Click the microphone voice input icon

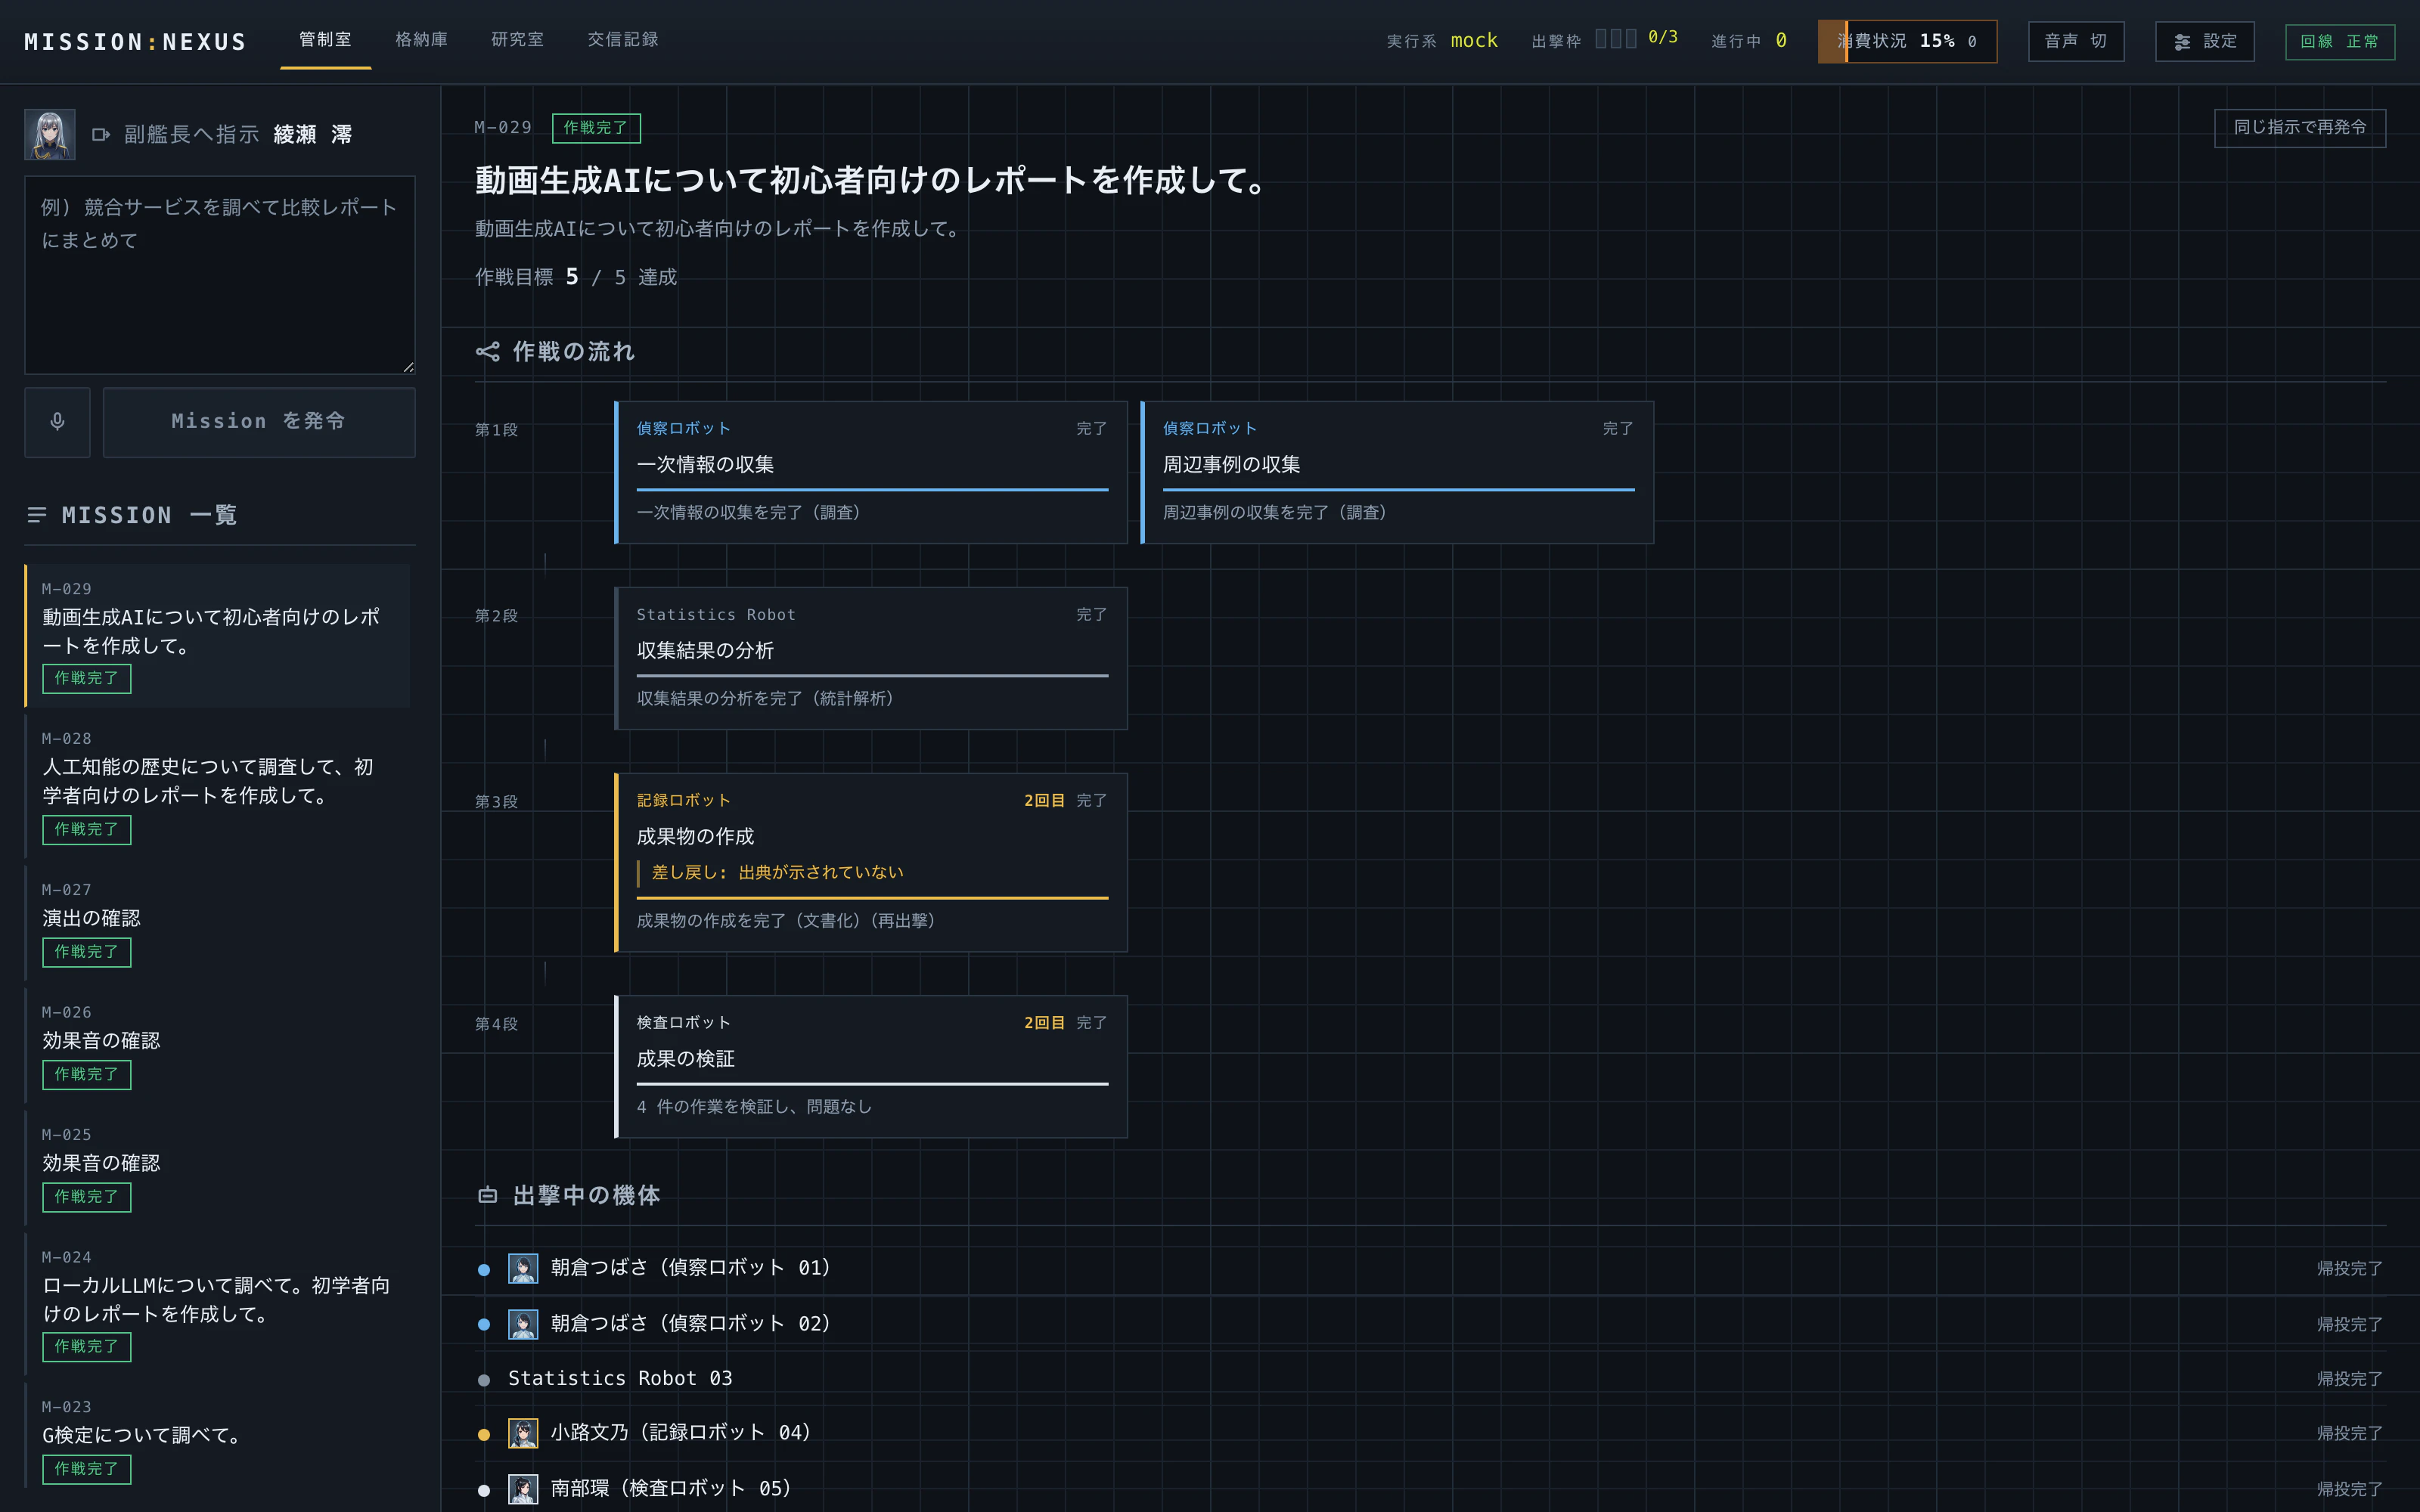pos(57,422)
